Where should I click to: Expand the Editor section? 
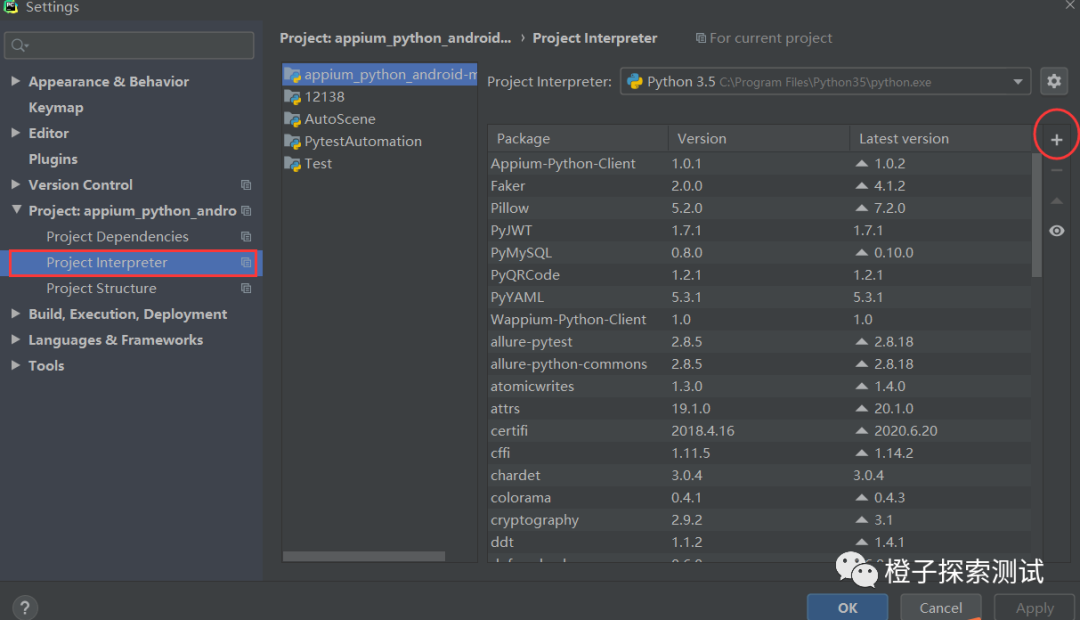15,132
